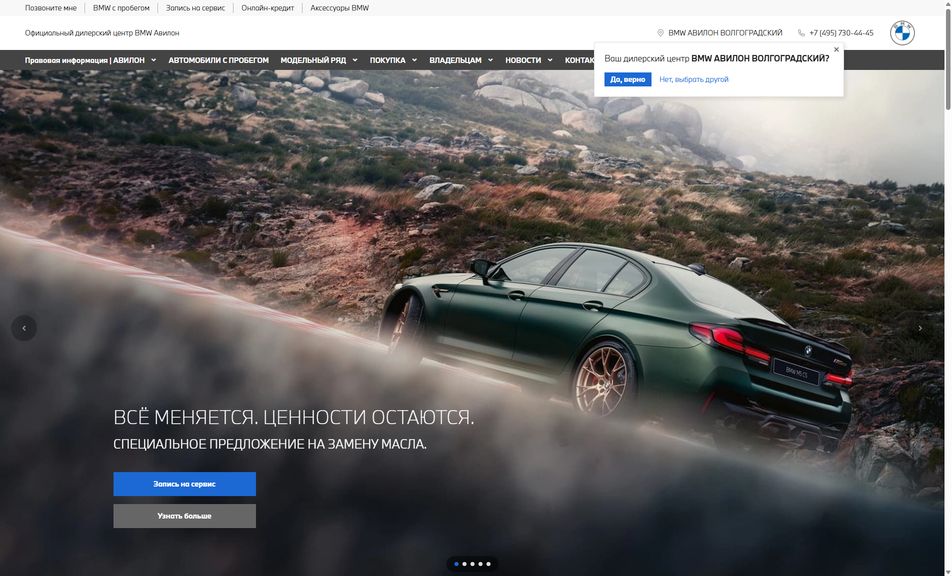Open the МОДЕЛЬНЫЙ РЯД menu
952x576 pixels.
[313, 60]
